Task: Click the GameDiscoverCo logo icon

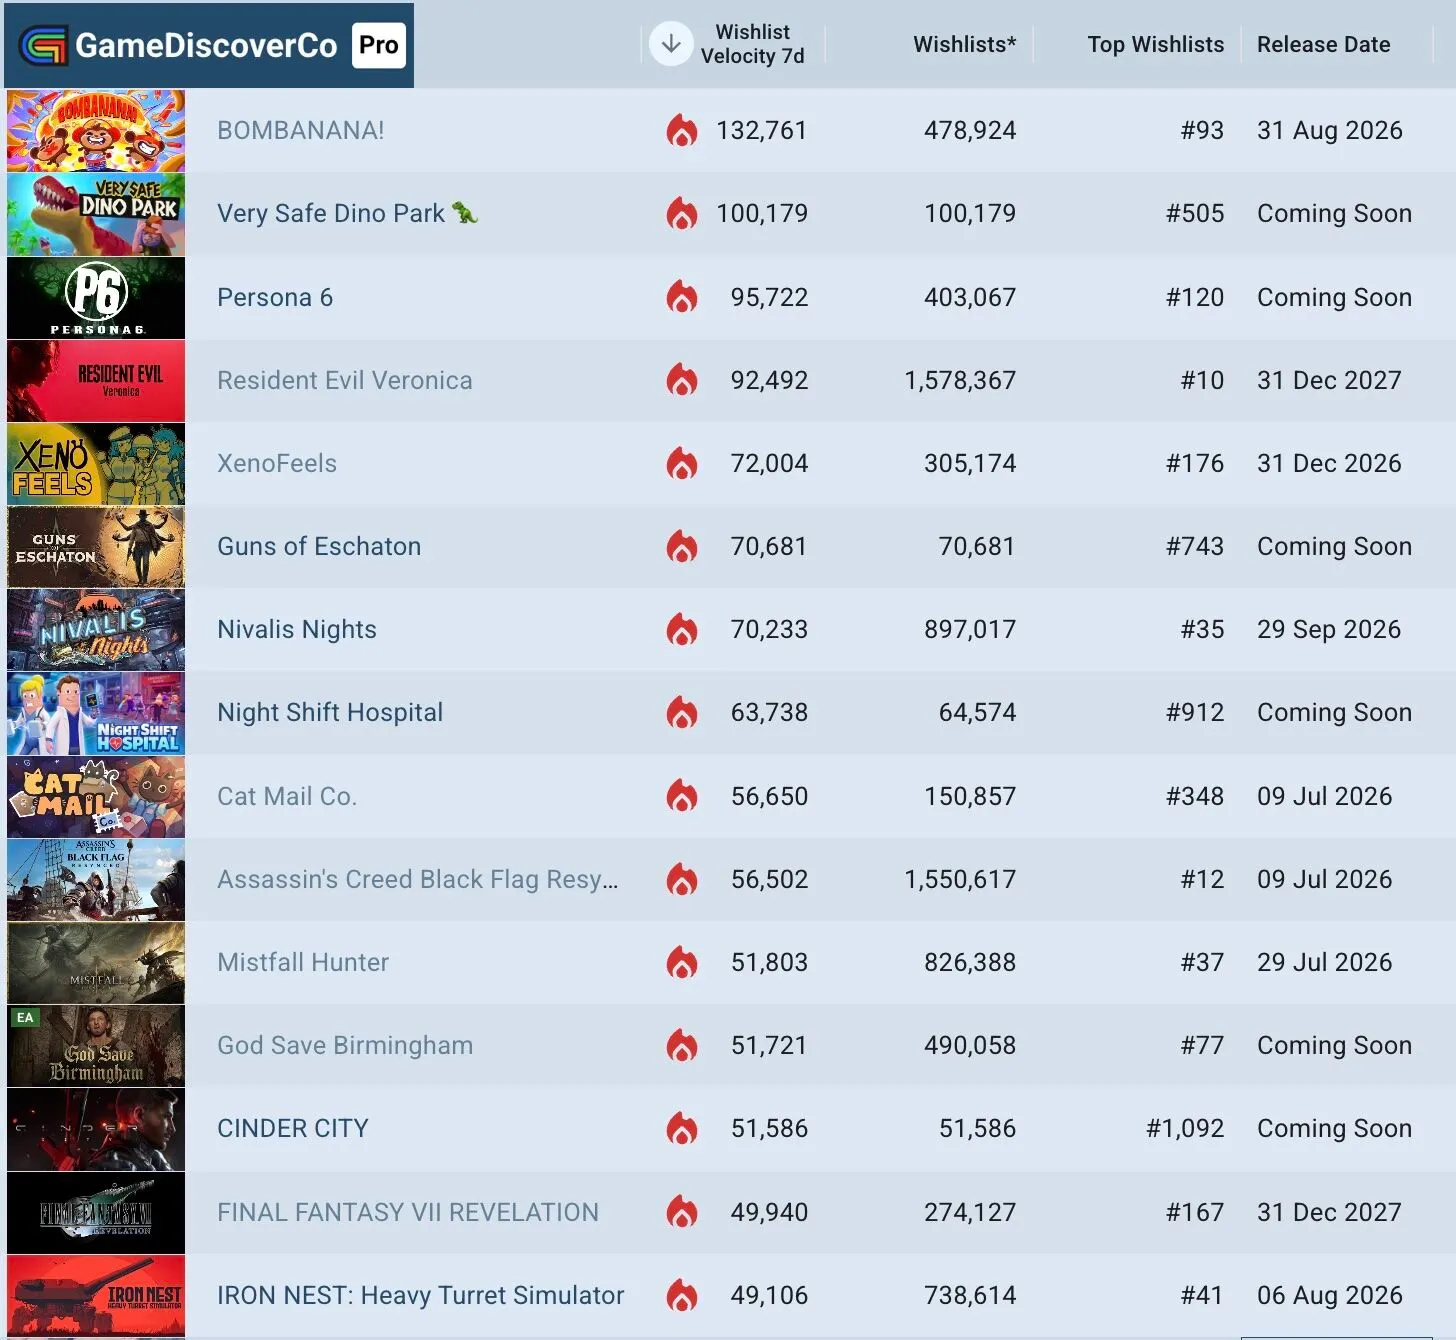Action: (43, 45)
